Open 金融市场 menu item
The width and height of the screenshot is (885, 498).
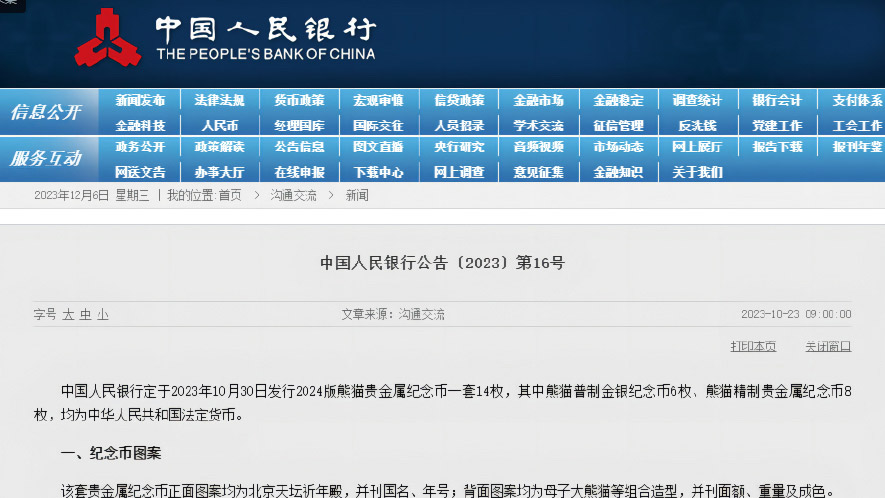[538, 101]
